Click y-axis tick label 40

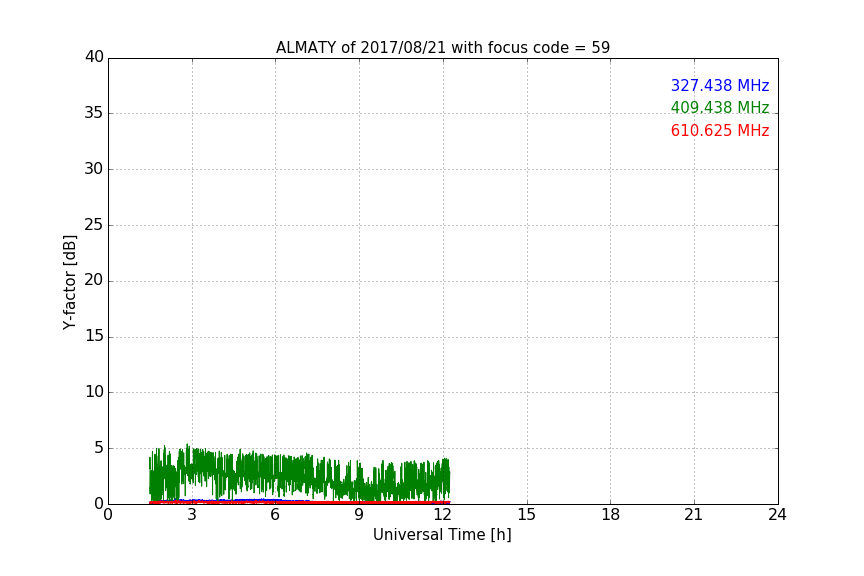[x=94, y=57]
